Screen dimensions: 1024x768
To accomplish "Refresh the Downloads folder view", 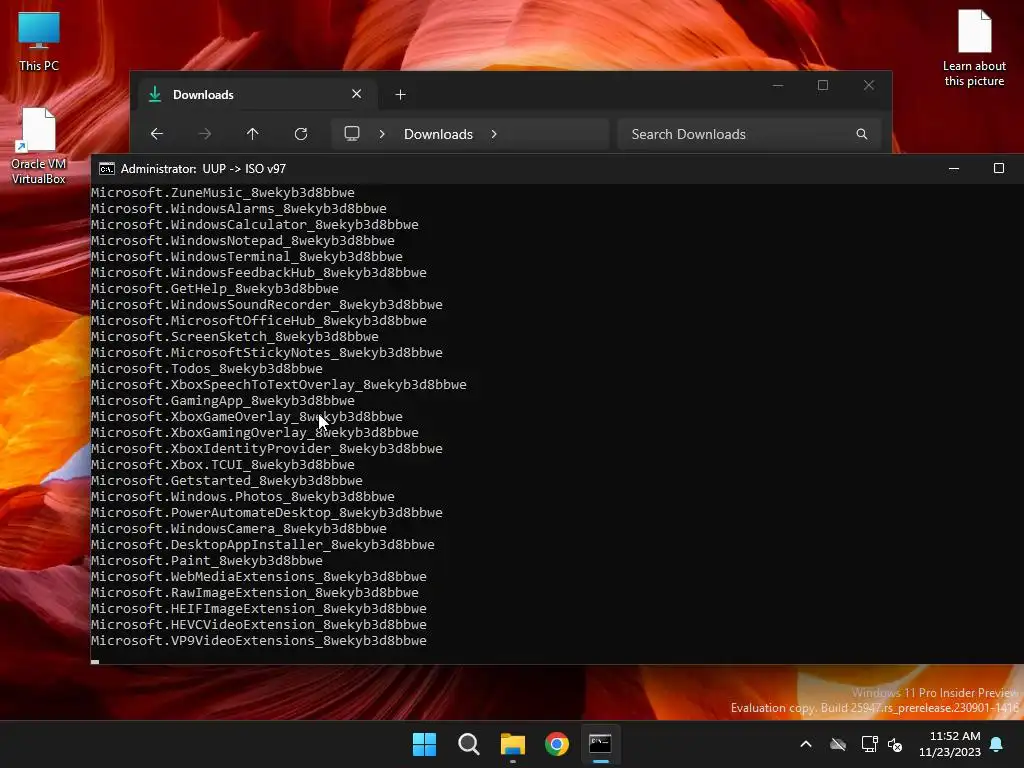I will pos(301,134).
